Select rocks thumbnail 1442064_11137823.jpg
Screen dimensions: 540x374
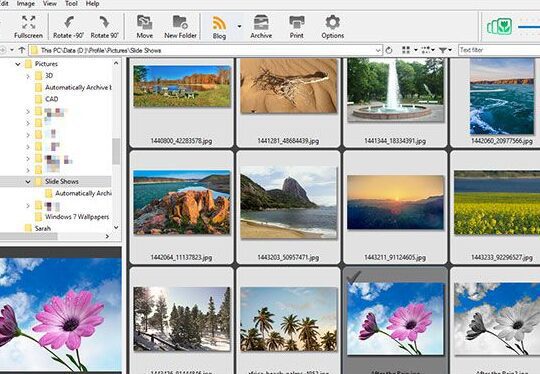tap(182, 202)
